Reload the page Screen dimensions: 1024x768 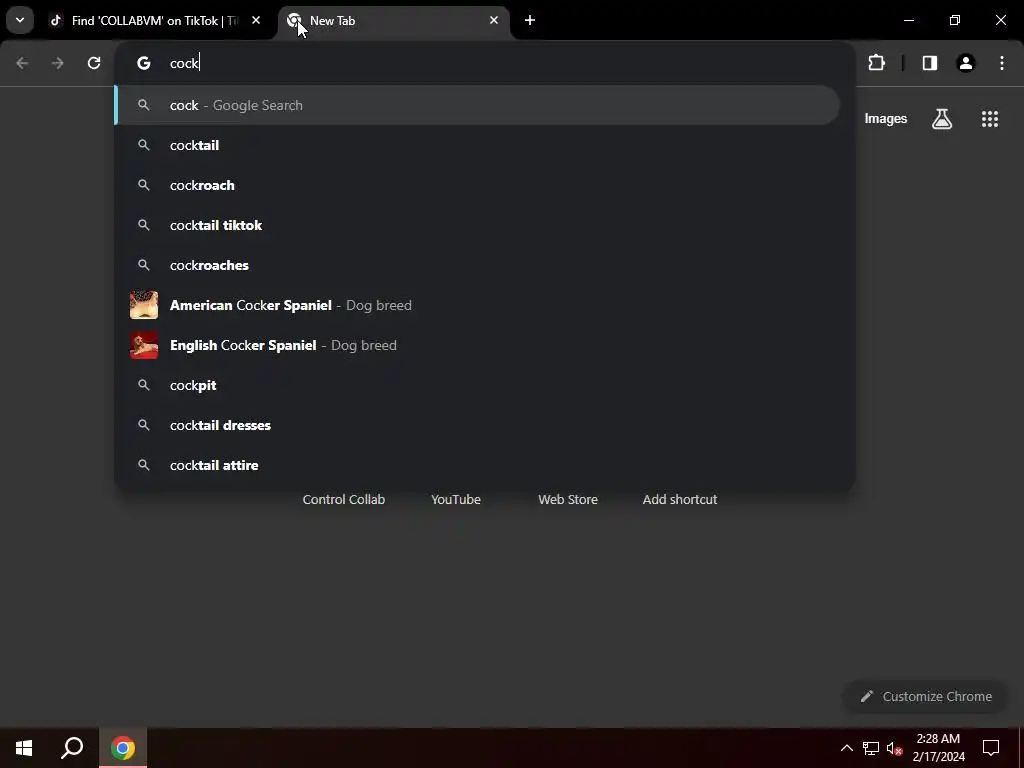(94, 63)
